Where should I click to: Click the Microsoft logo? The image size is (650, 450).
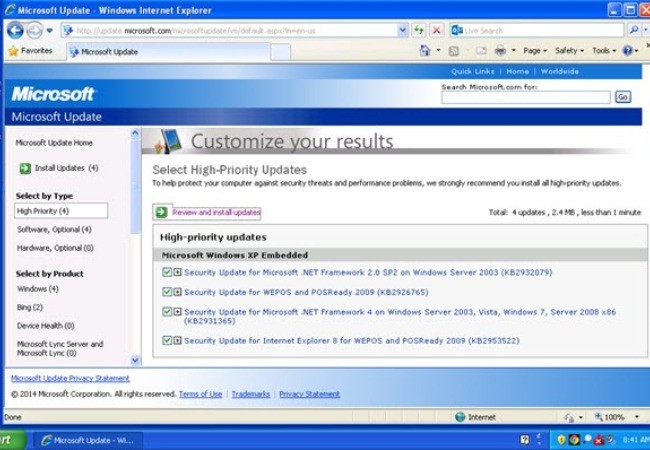click(53, 94)
